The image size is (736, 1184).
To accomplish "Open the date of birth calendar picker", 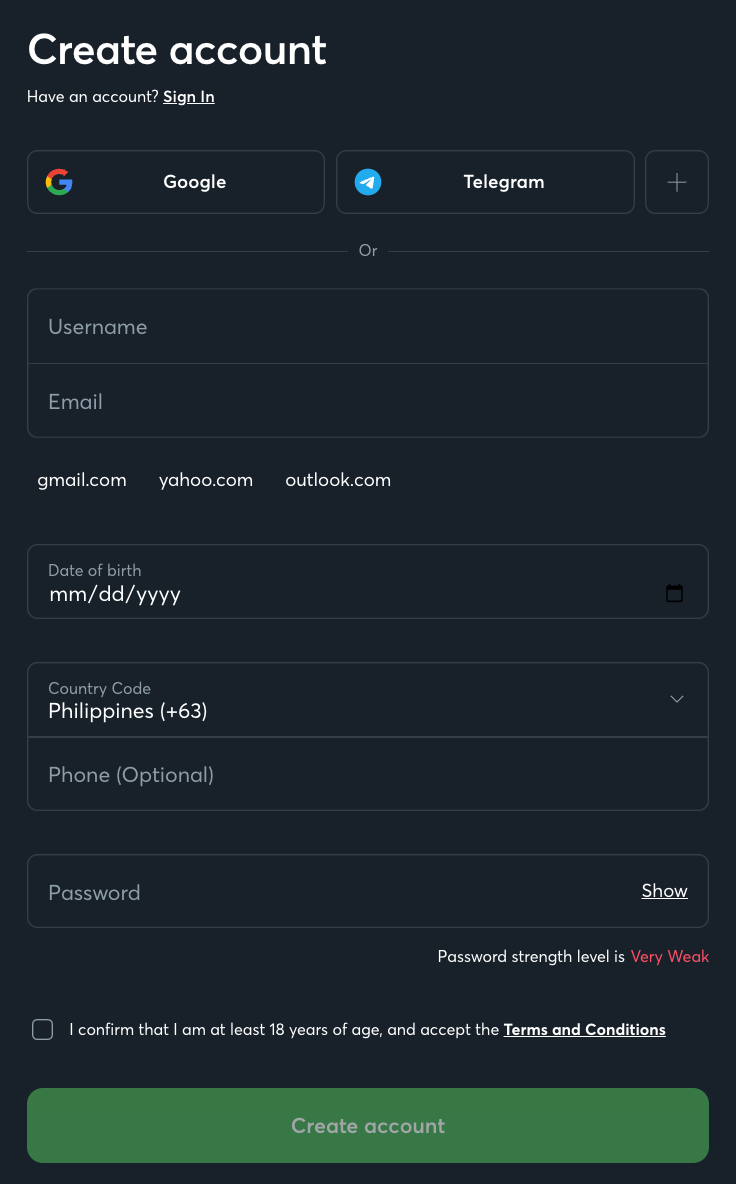I will 674,594.
